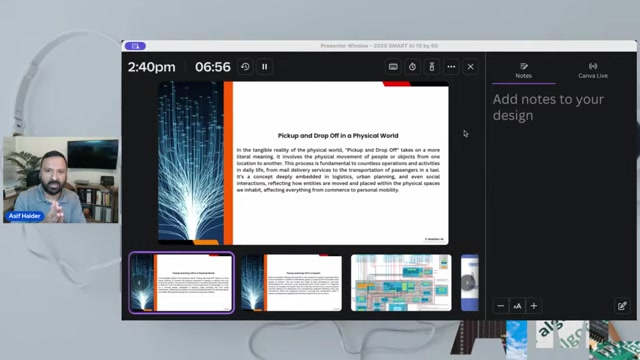Click the edit notes pencil icon
The width and height of the screenshot is (640, 360).
click(x=622, y=306)
